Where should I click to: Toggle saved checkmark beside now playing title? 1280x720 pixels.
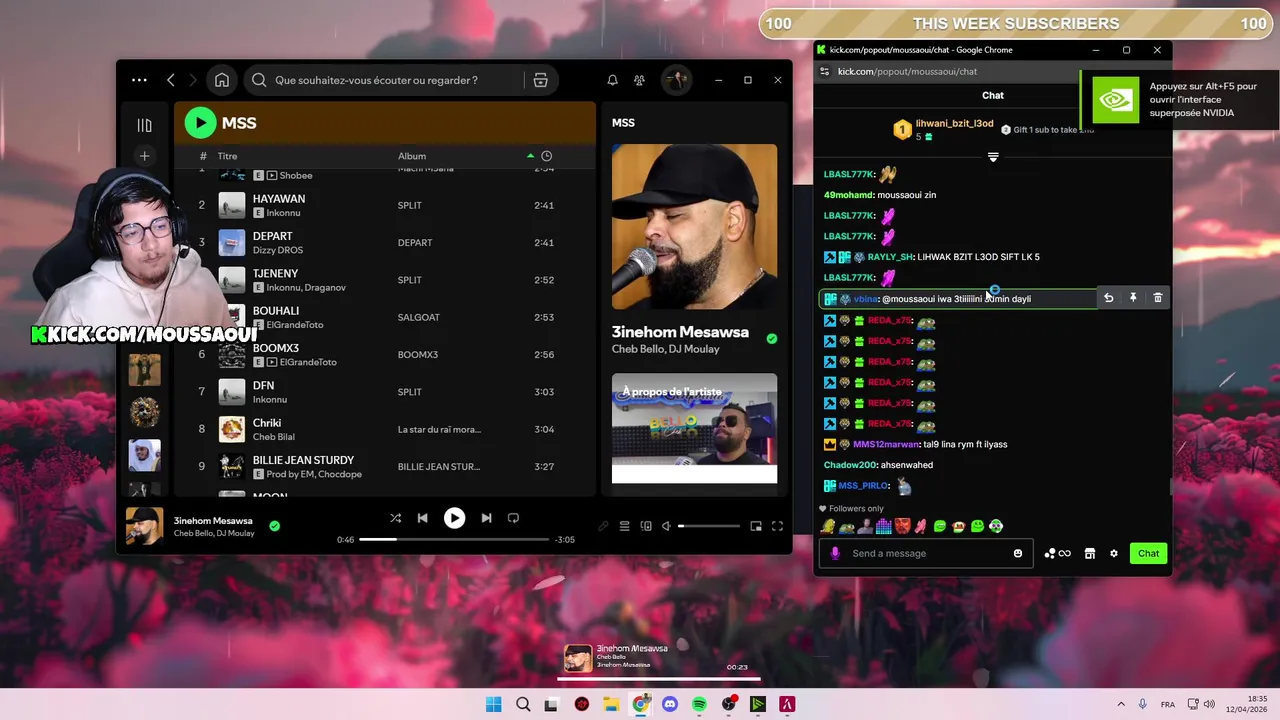pos(274,526)
